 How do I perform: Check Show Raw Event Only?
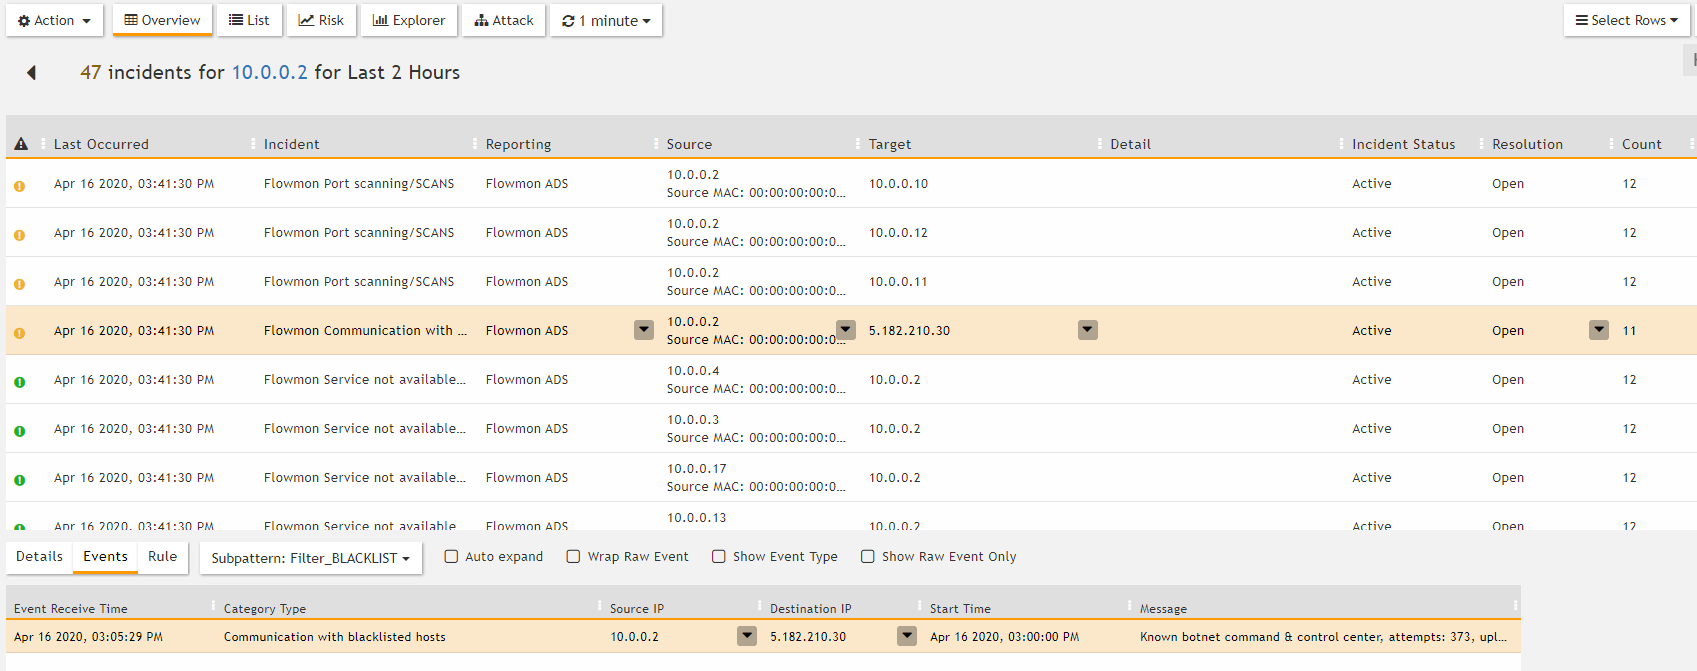click(x=868, y=557)
